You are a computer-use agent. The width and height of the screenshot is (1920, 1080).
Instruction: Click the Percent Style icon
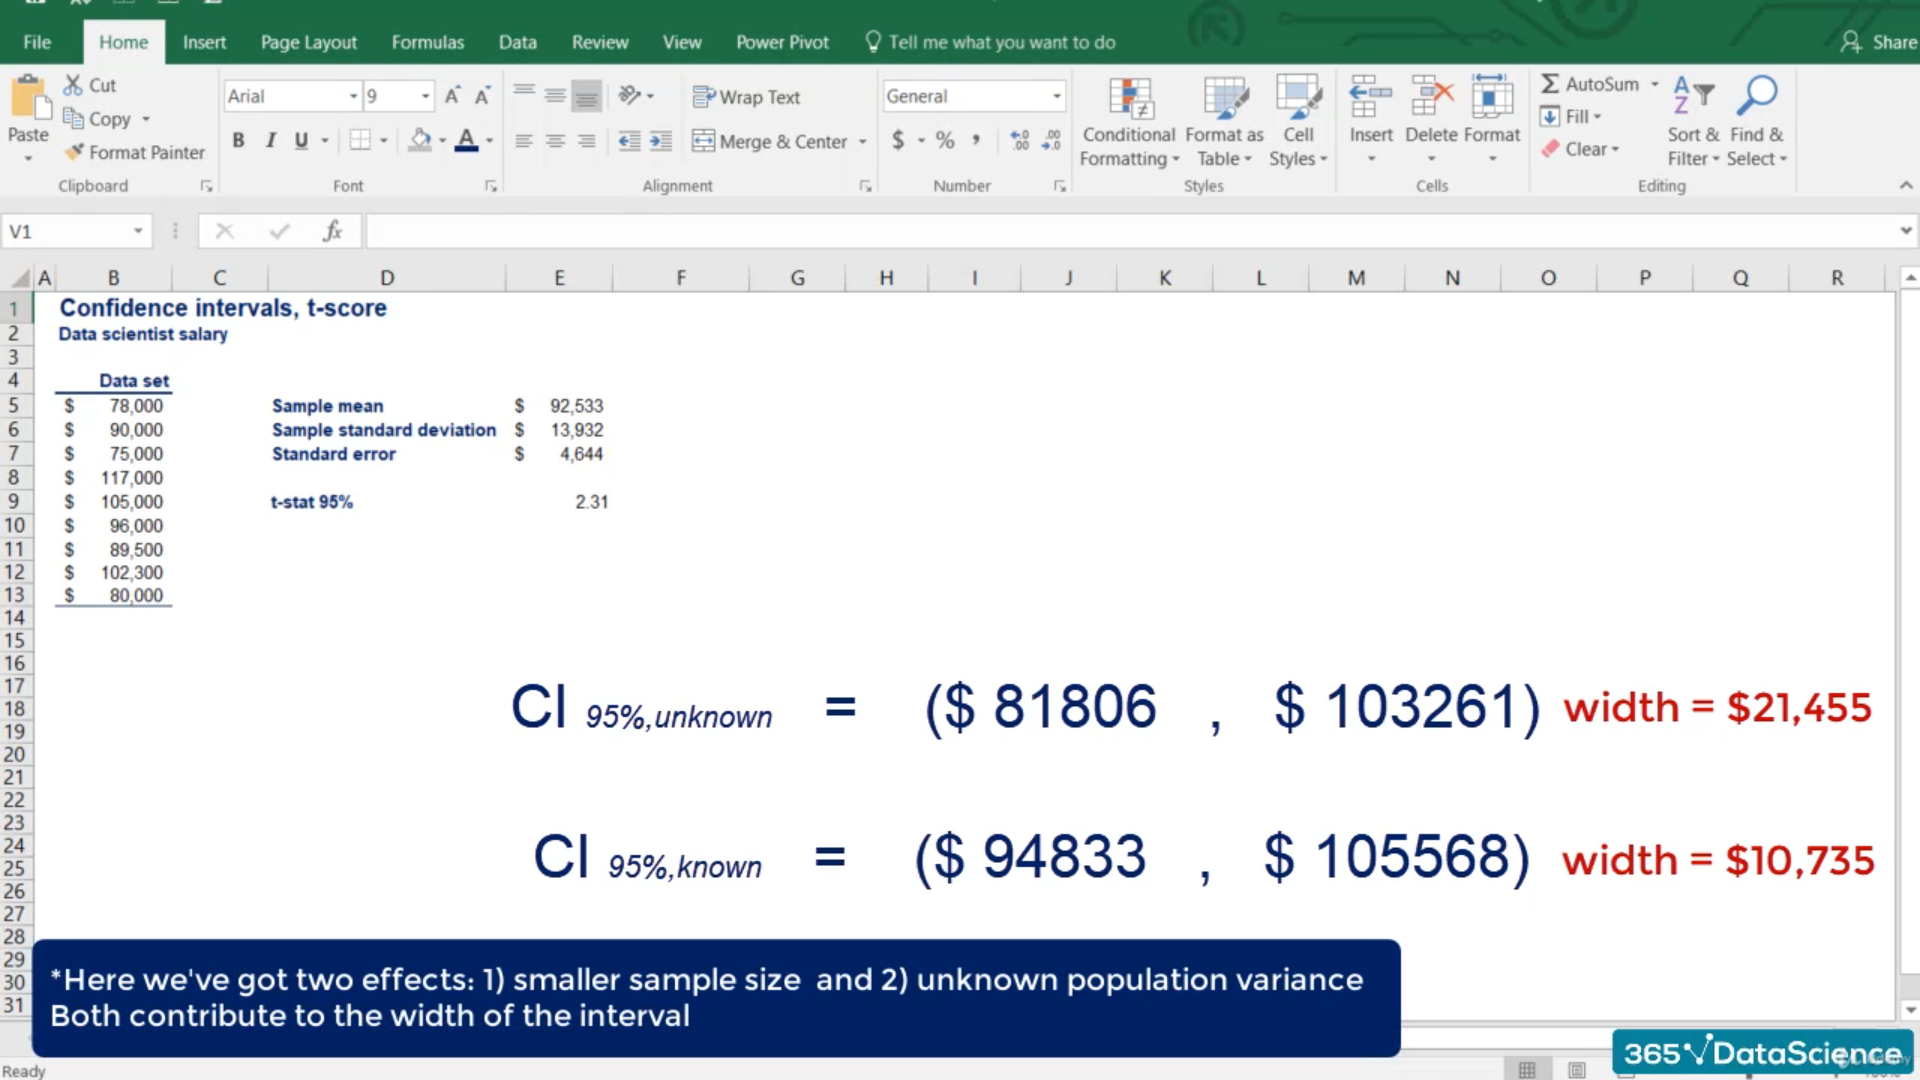[x=944, y=141]
